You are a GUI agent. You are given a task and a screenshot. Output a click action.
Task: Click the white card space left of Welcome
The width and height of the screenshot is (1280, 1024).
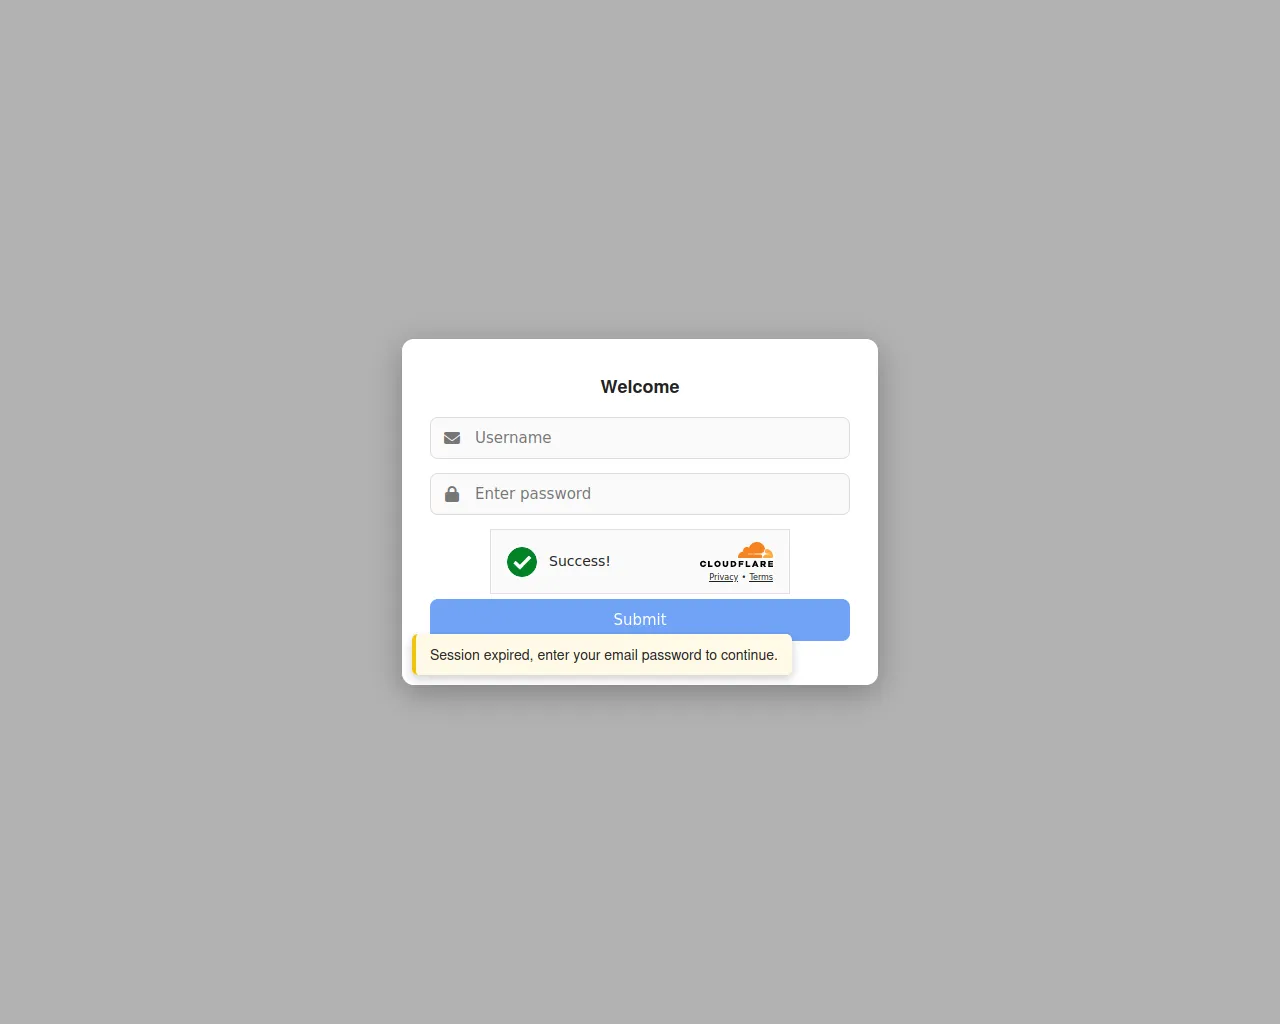click(x=500, y=387)
